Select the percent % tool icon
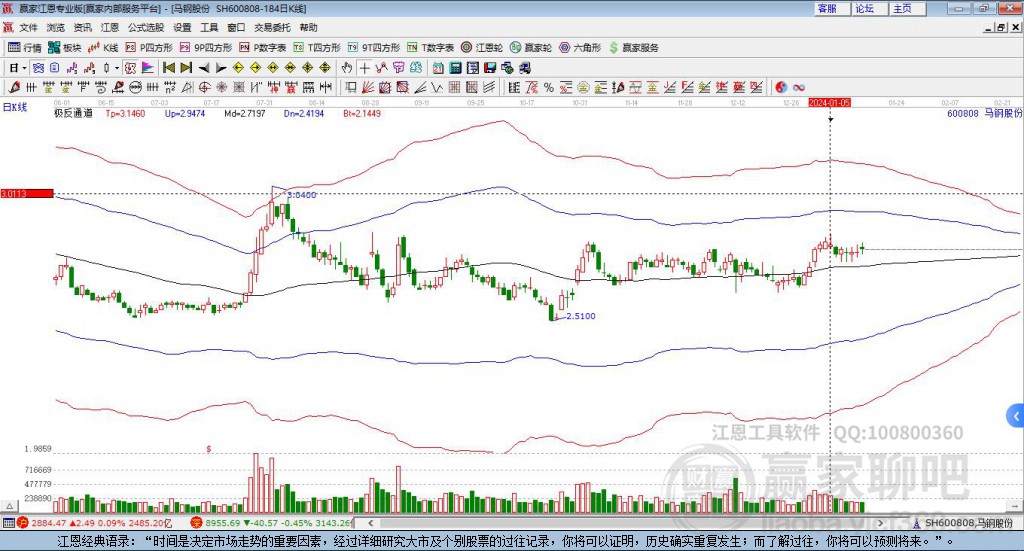1024x551 pixels. coord(549,87)
